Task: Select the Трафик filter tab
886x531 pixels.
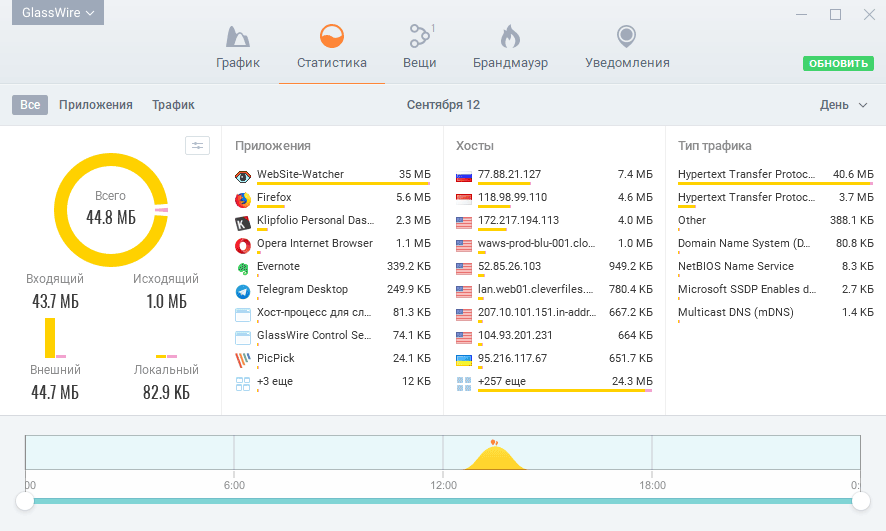Action: 173,105
